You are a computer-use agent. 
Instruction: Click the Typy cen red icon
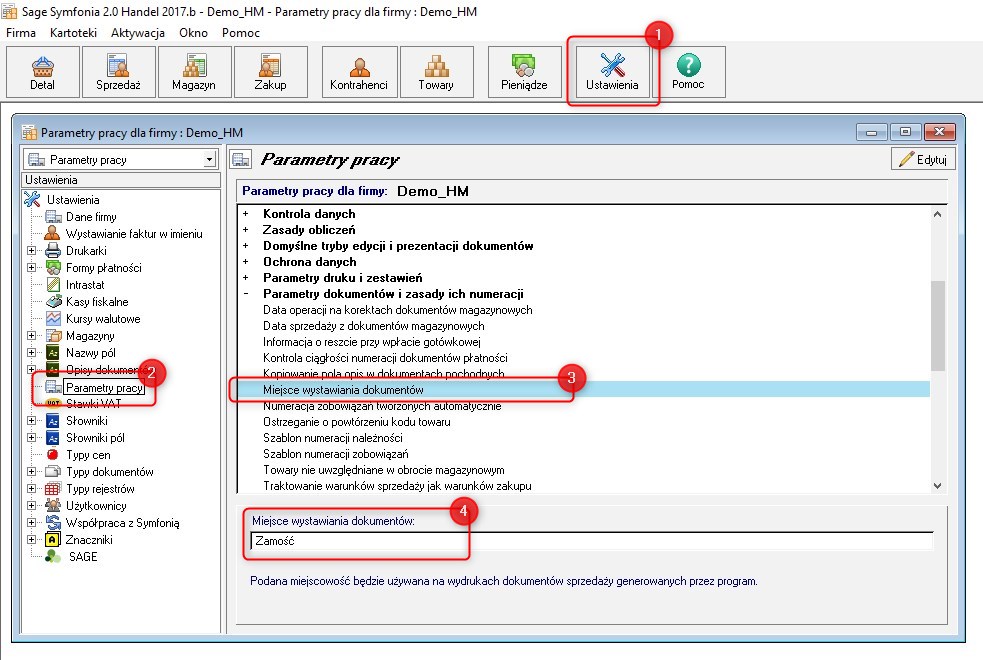pos(53,454)
